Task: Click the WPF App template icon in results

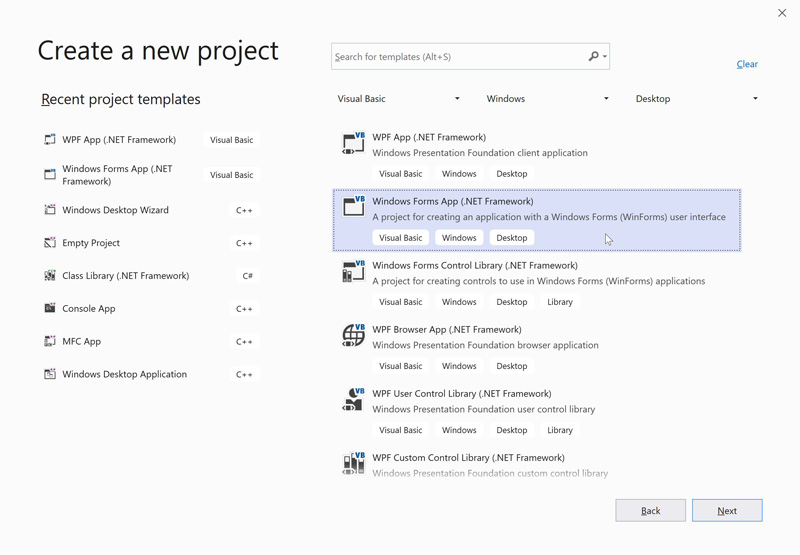Action: click(x=354, y=144)
